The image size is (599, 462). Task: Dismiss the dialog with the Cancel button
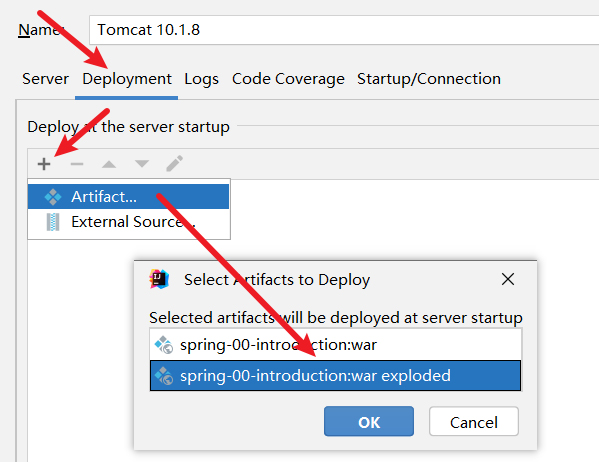click(474, 421)
